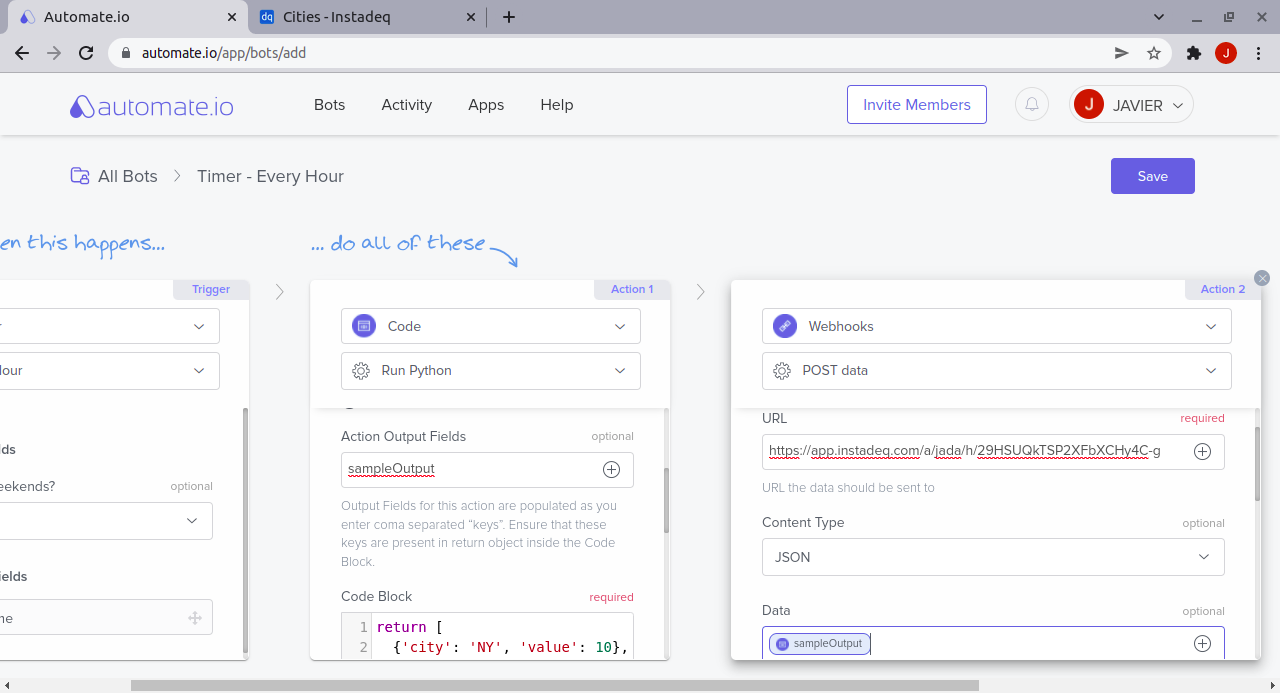The width and height of the screenshot is (1280, 693).
Task: Click the Webhooks app icon in Action 2
Action: (786, 326)
